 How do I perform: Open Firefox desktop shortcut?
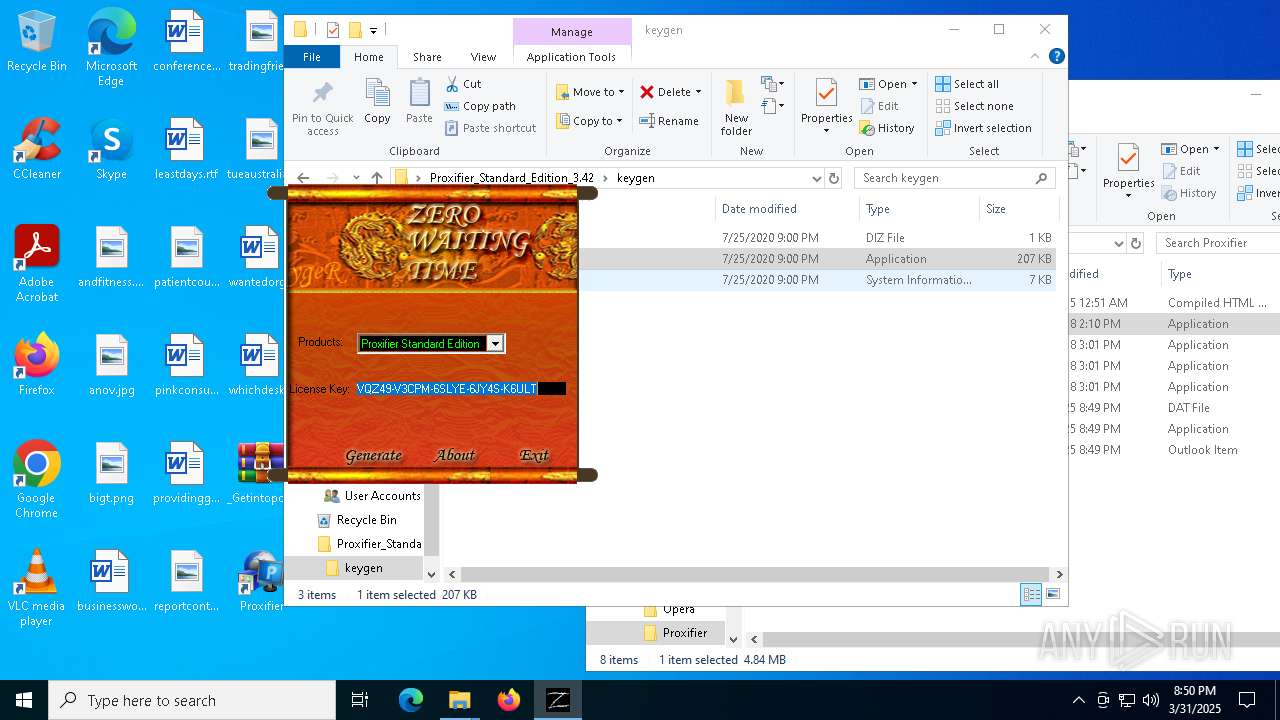pos(37,364)
